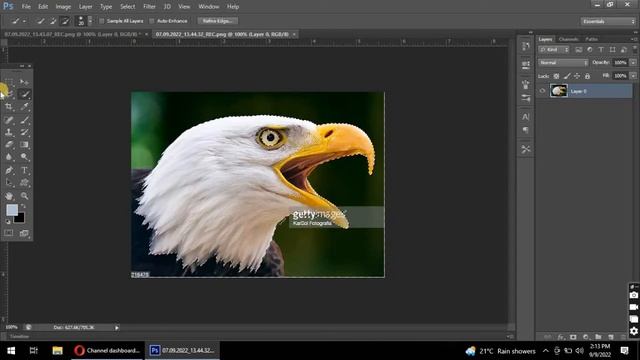The width and height of the screenshot is (640, 360).
Task: Toggle filter for adjustment layers
Action: point(590,50)
